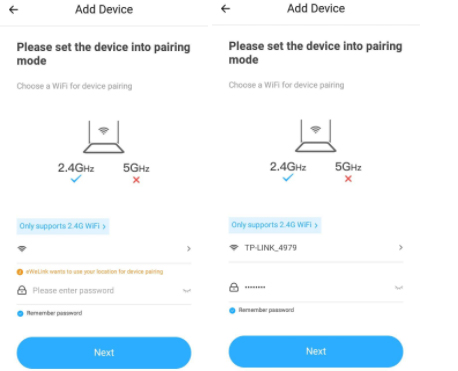Open 'Only supports 2.4G WiFi' tip on left
Viewport: 458px width, 371px height.
pos(63,226)
